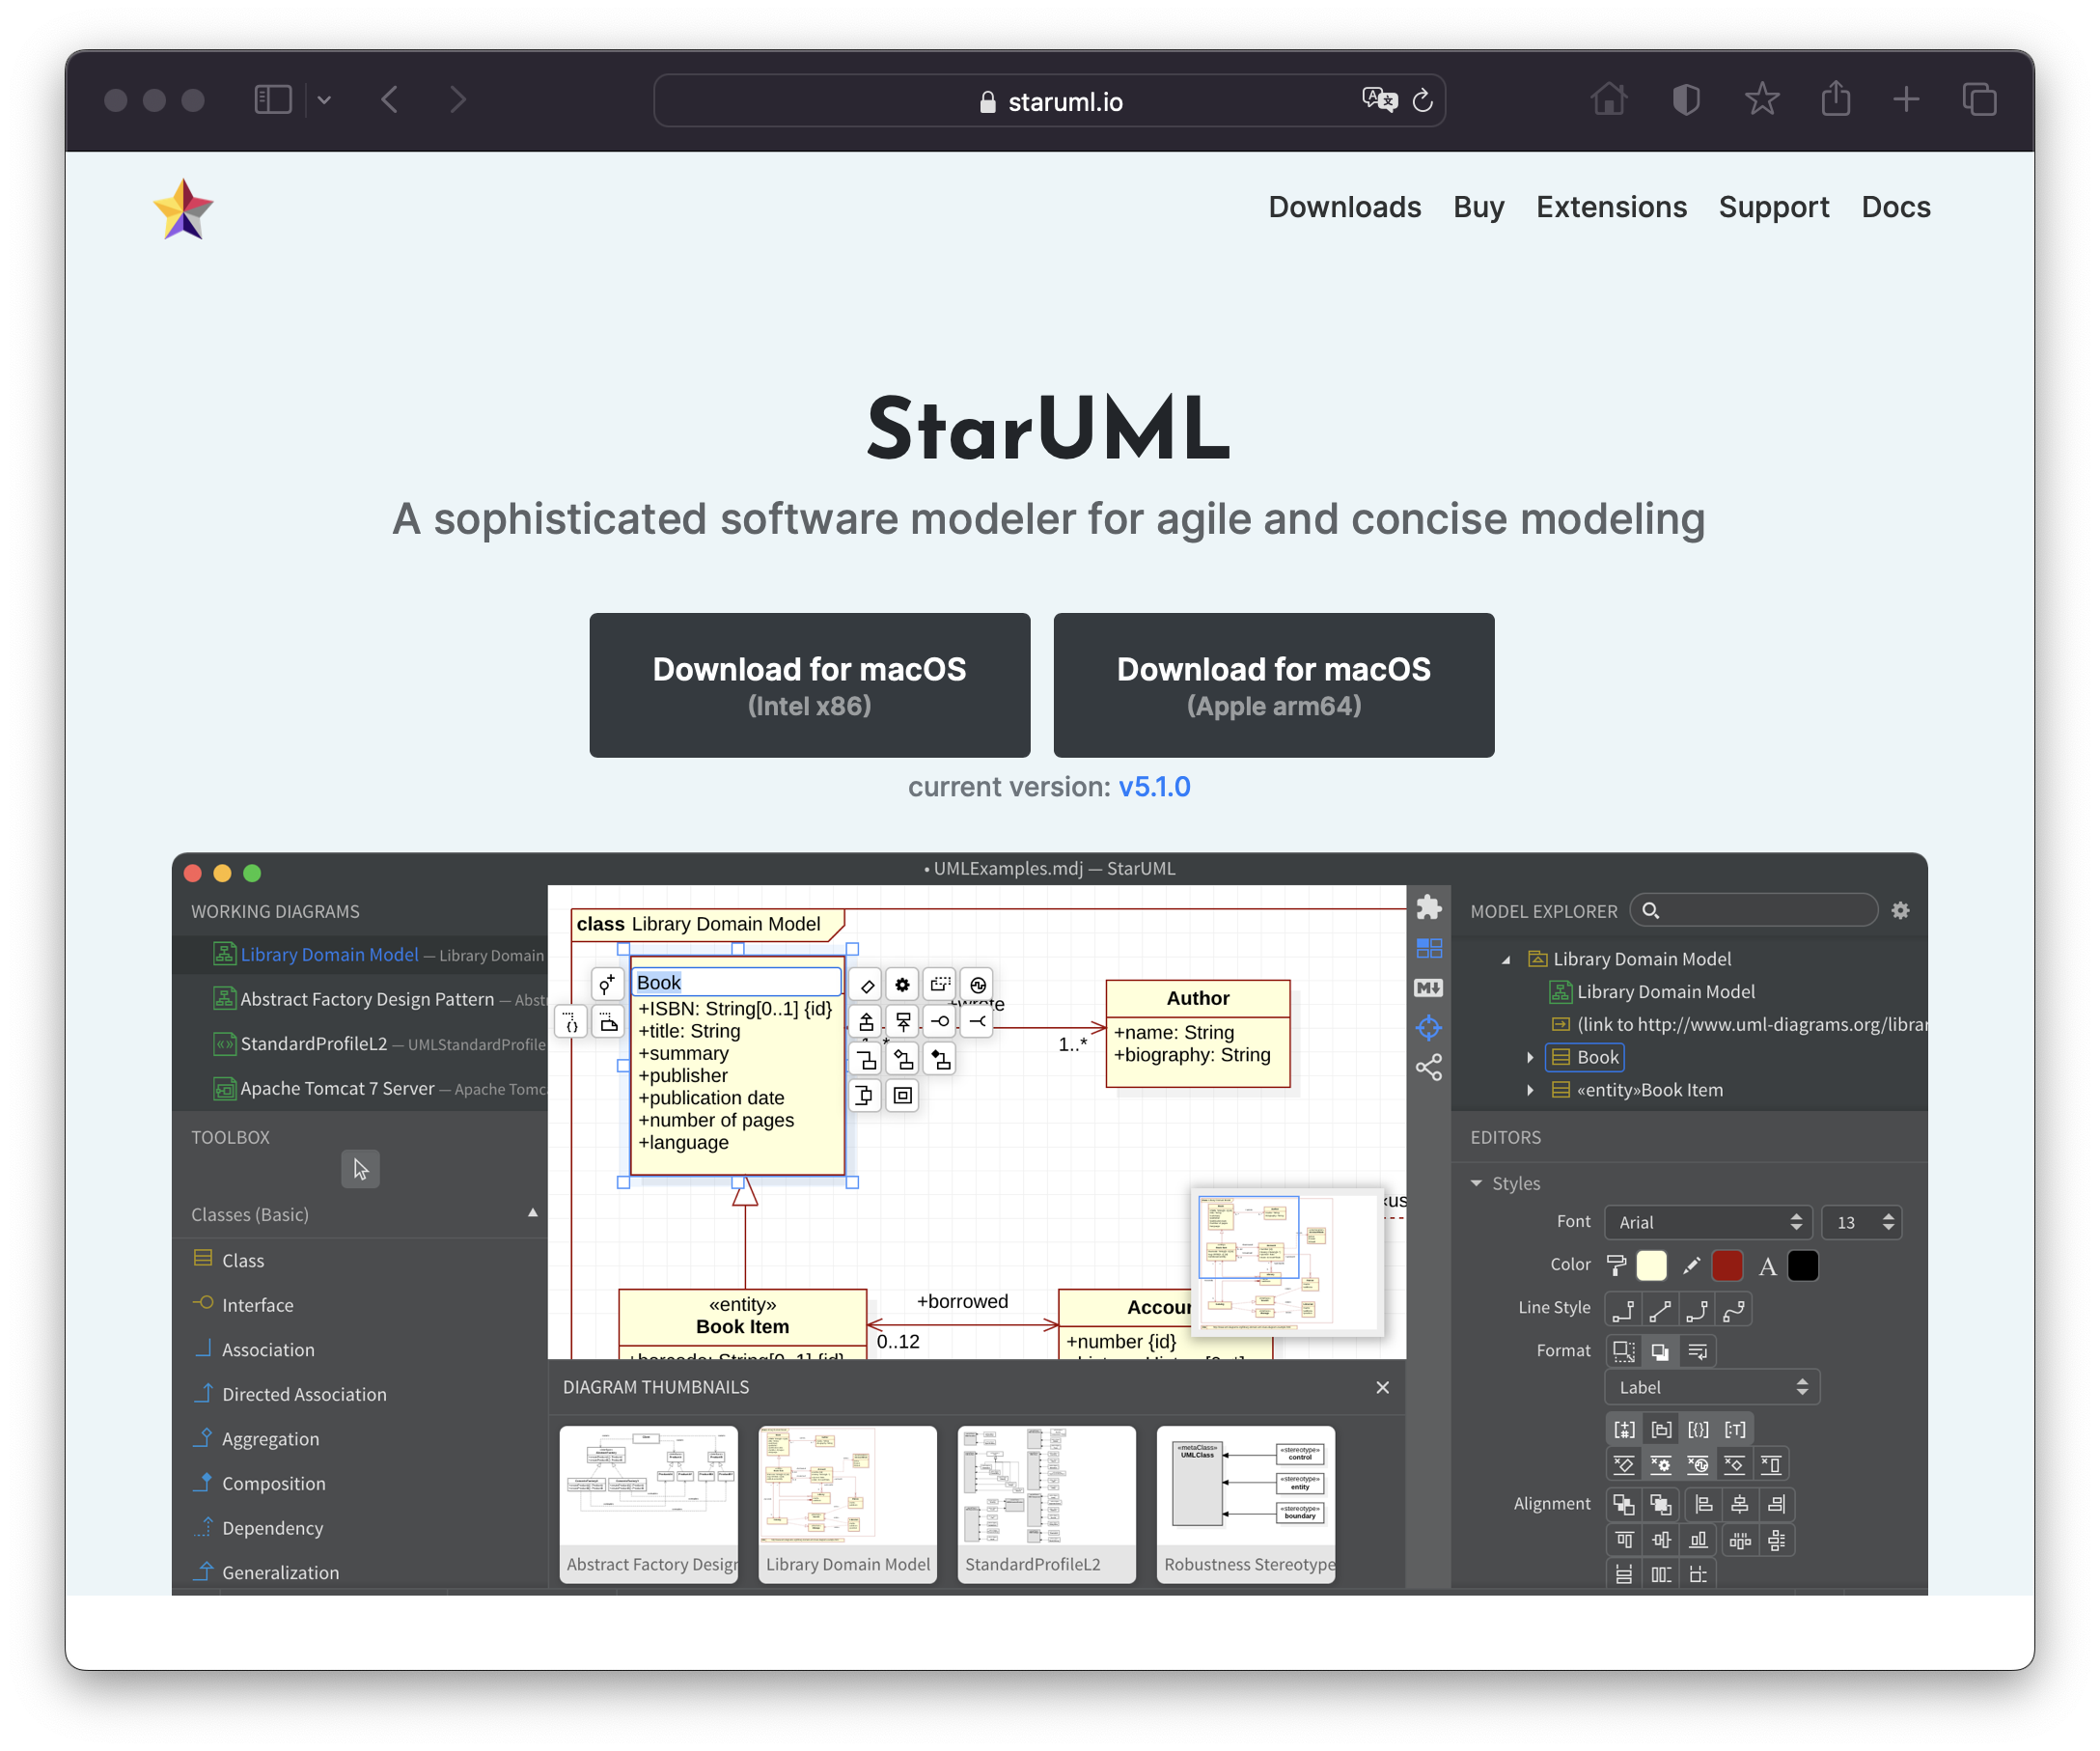Open the Docs page from the top navigation
The width and height of the screenshot is (2100, 1751).
[1896, 207]
